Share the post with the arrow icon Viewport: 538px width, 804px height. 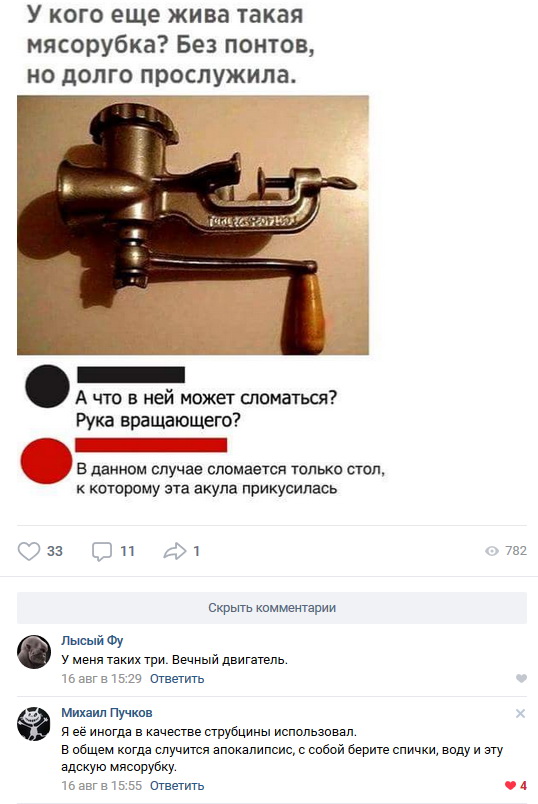[175, 551]
